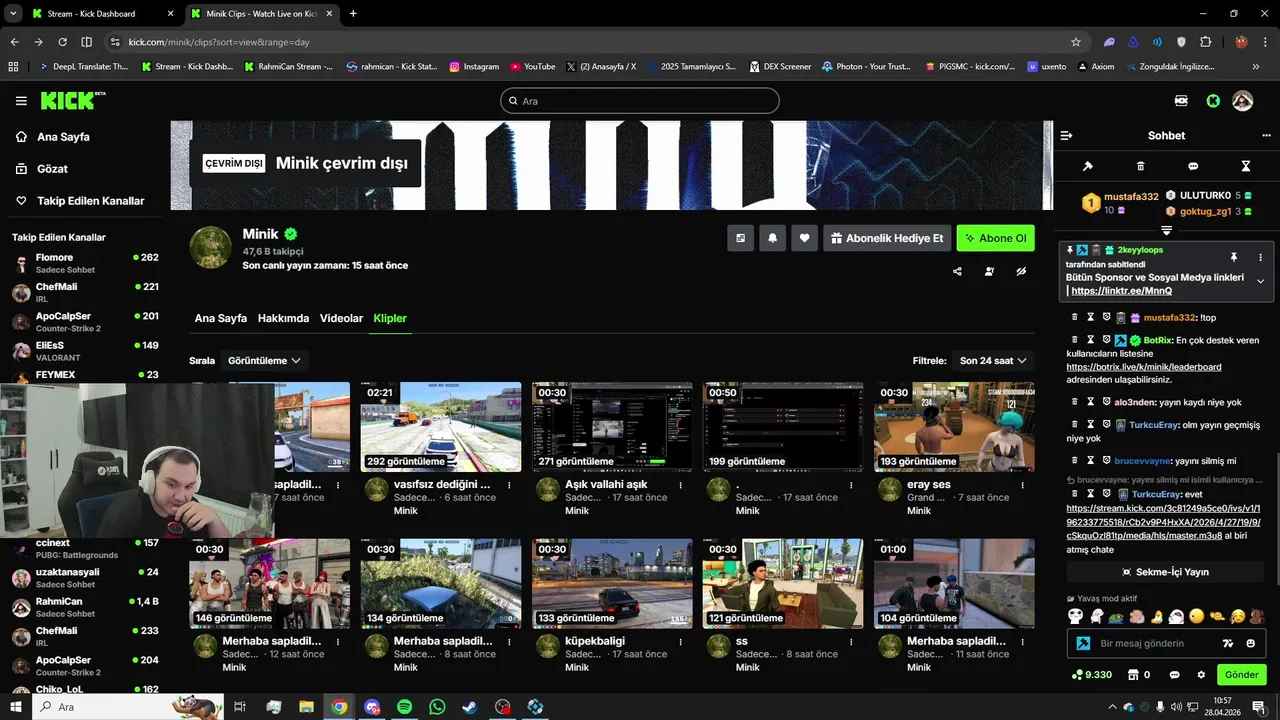The height and width of the screenshot is (720, 1280).
Task: Open Gözat in left sidebar
Action: (52, 169)
